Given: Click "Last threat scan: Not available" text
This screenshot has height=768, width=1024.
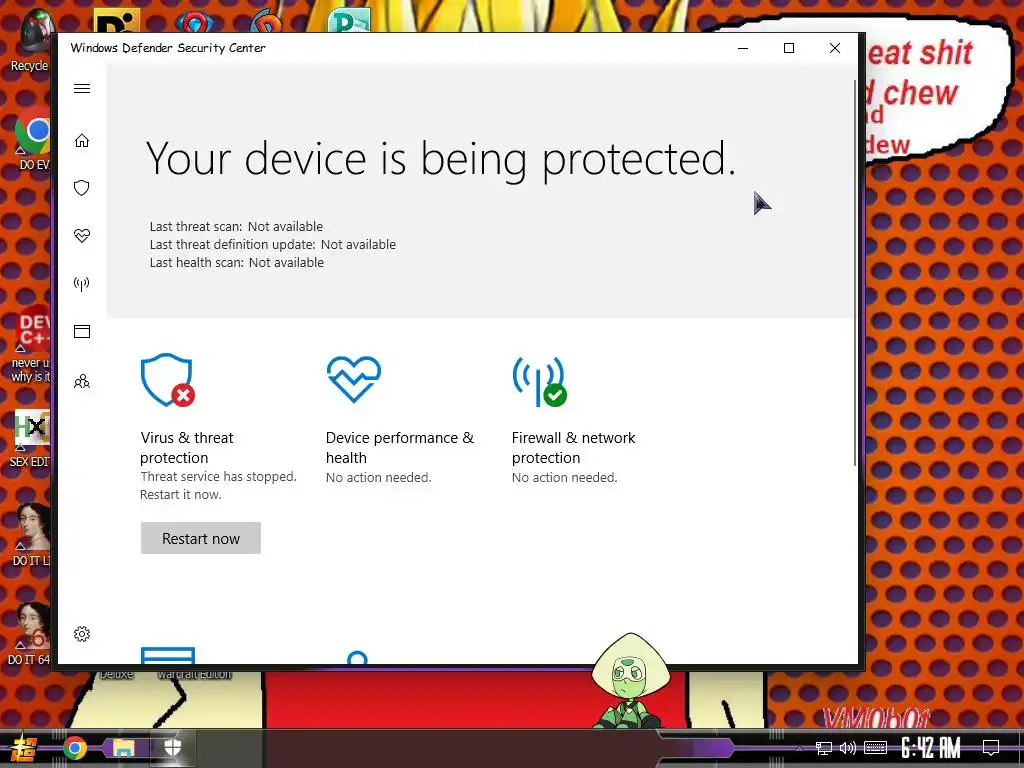Looking at the screenshot, I should pyautogui.click(x=236, y=227).
